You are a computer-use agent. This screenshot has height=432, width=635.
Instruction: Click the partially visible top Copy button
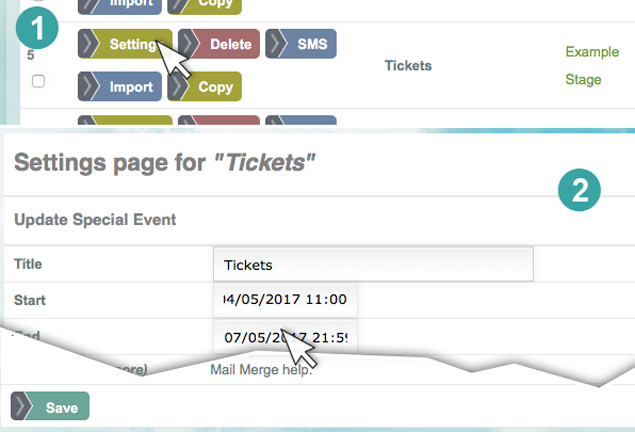(203, 4)
